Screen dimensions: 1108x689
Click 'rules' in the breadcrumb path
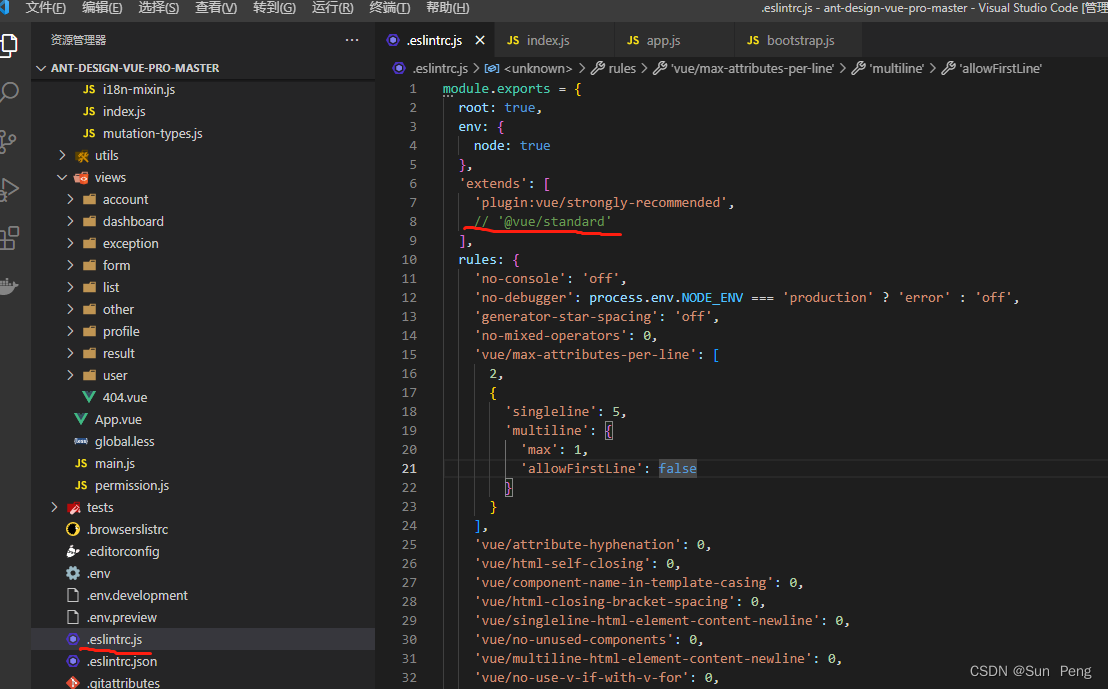621,68
